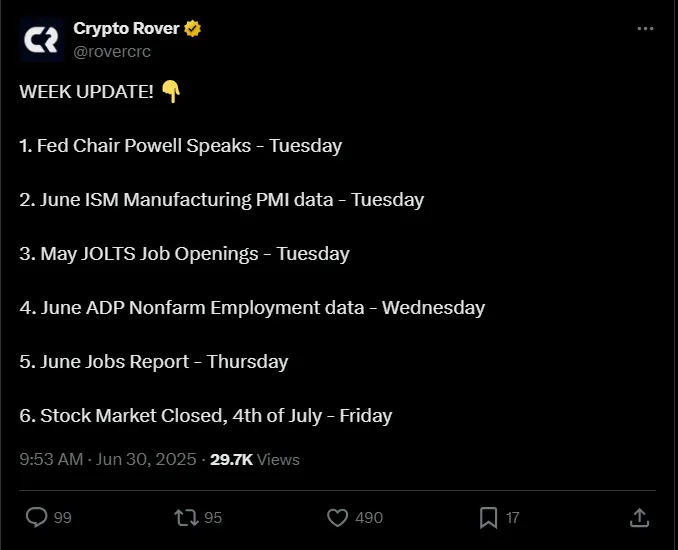Click the gold verified badge icon

193,29
